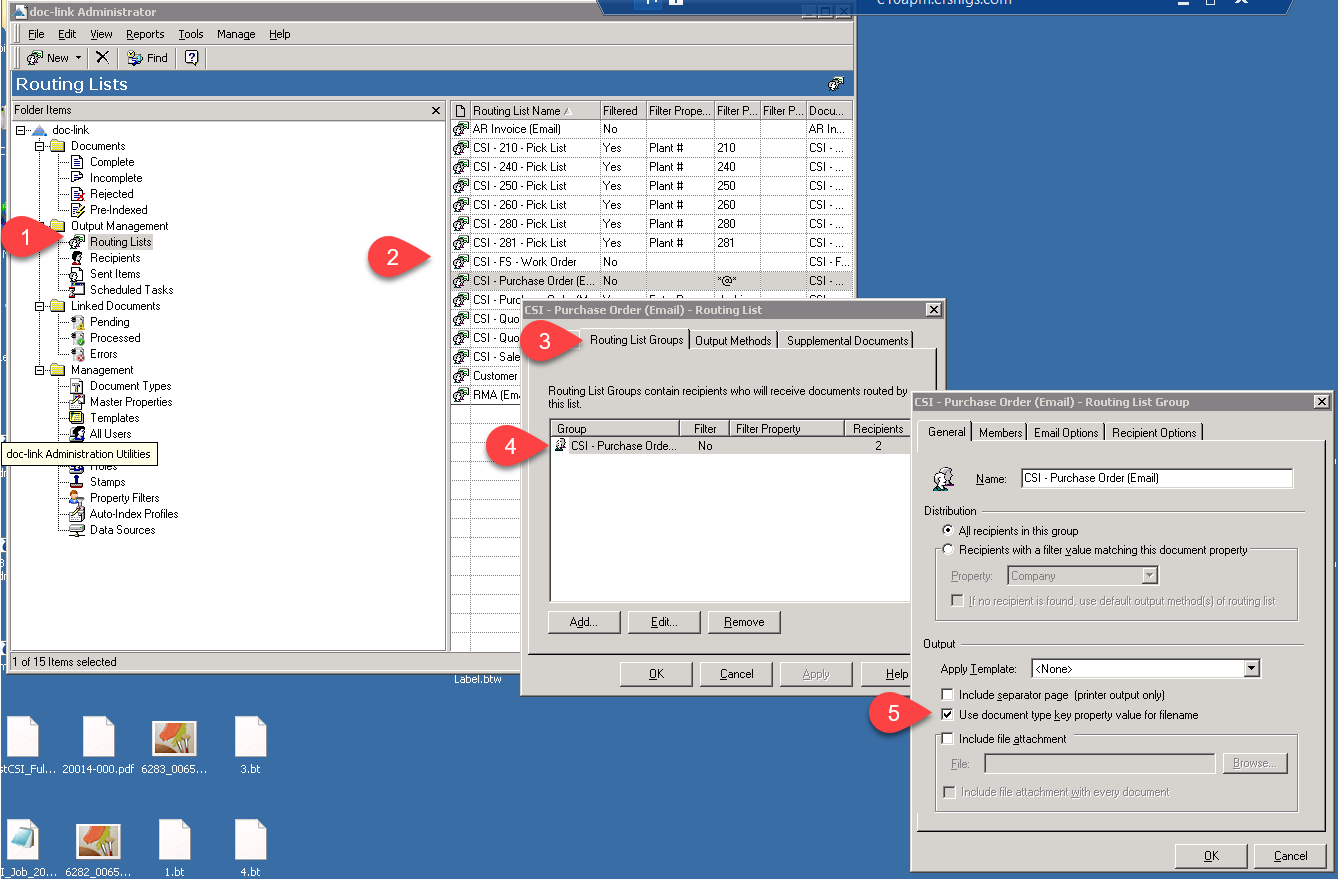The image size is (1338, 879).
Task: Select Complete under Documents tree
Action: click(112, 162)
